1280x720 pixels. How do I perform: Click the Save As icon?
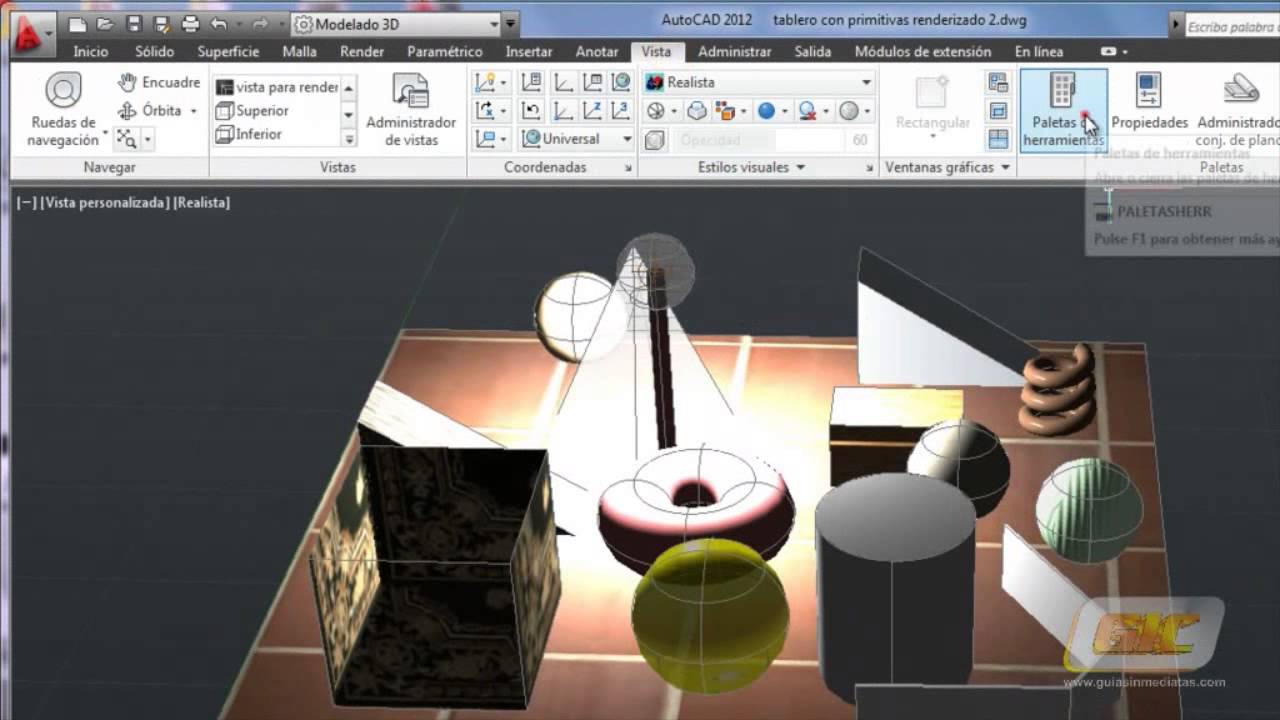(162, 23)
